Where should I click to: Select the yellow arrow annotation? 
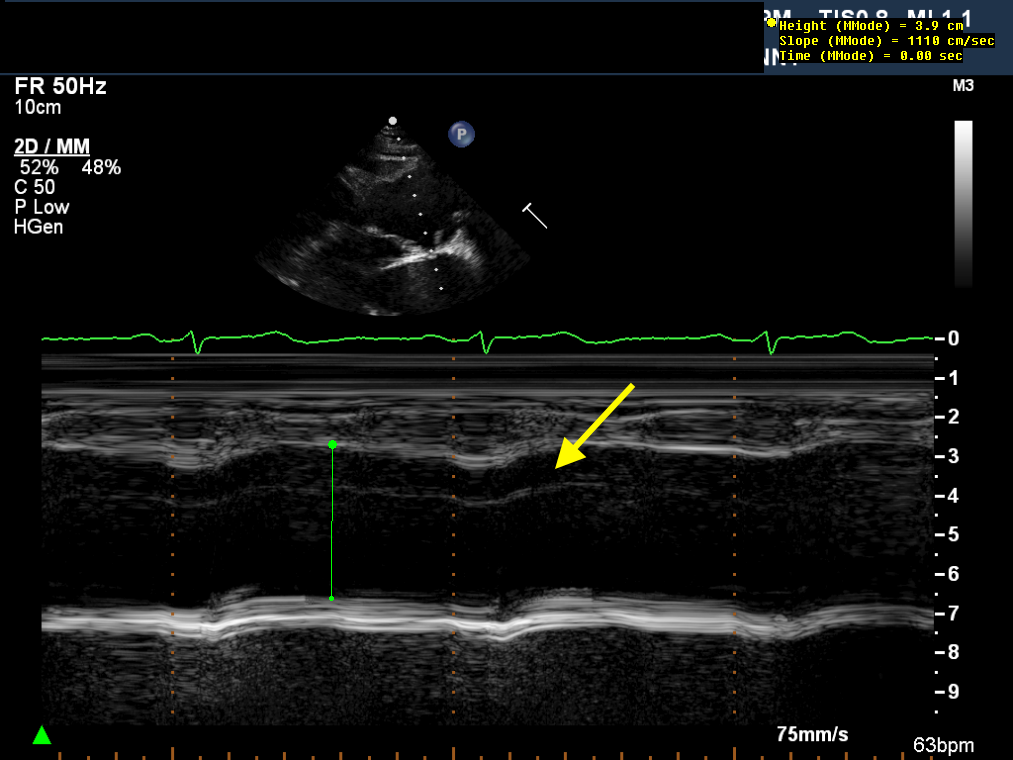(594, 426)
